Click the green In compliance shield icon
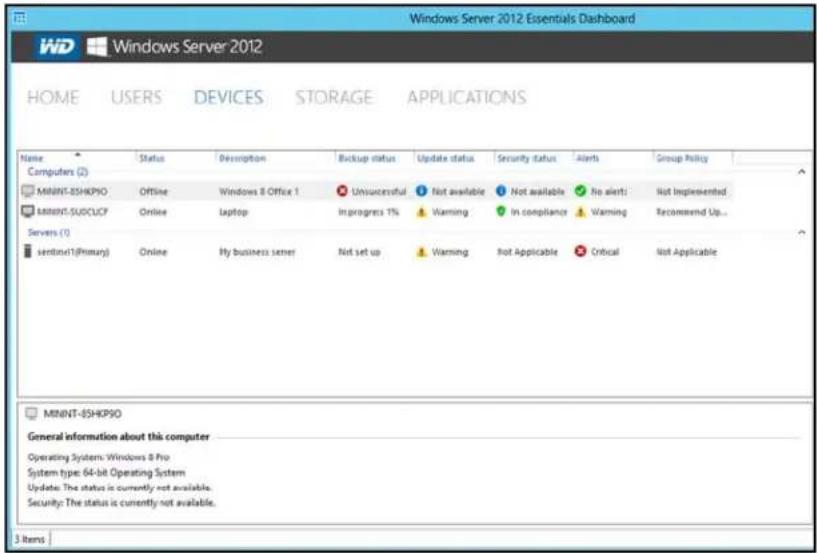This screenshot has height=553, width=817. tap(501, 212)
